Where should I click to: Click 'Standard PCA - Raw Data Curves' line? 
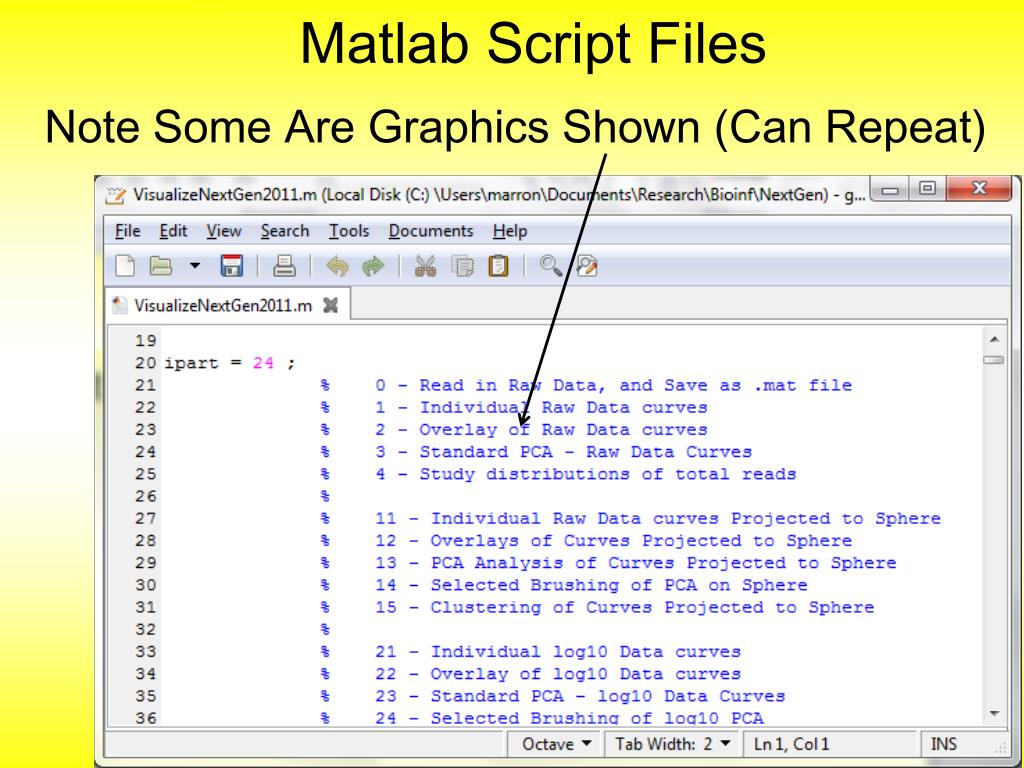(x=564, y=452)
